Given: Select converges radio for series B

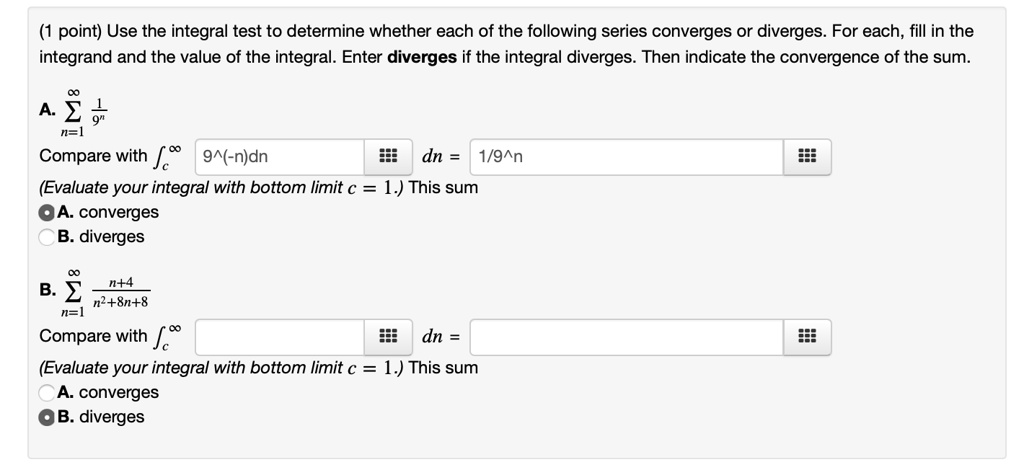Looking at the screenshot, I should [46, 393].
